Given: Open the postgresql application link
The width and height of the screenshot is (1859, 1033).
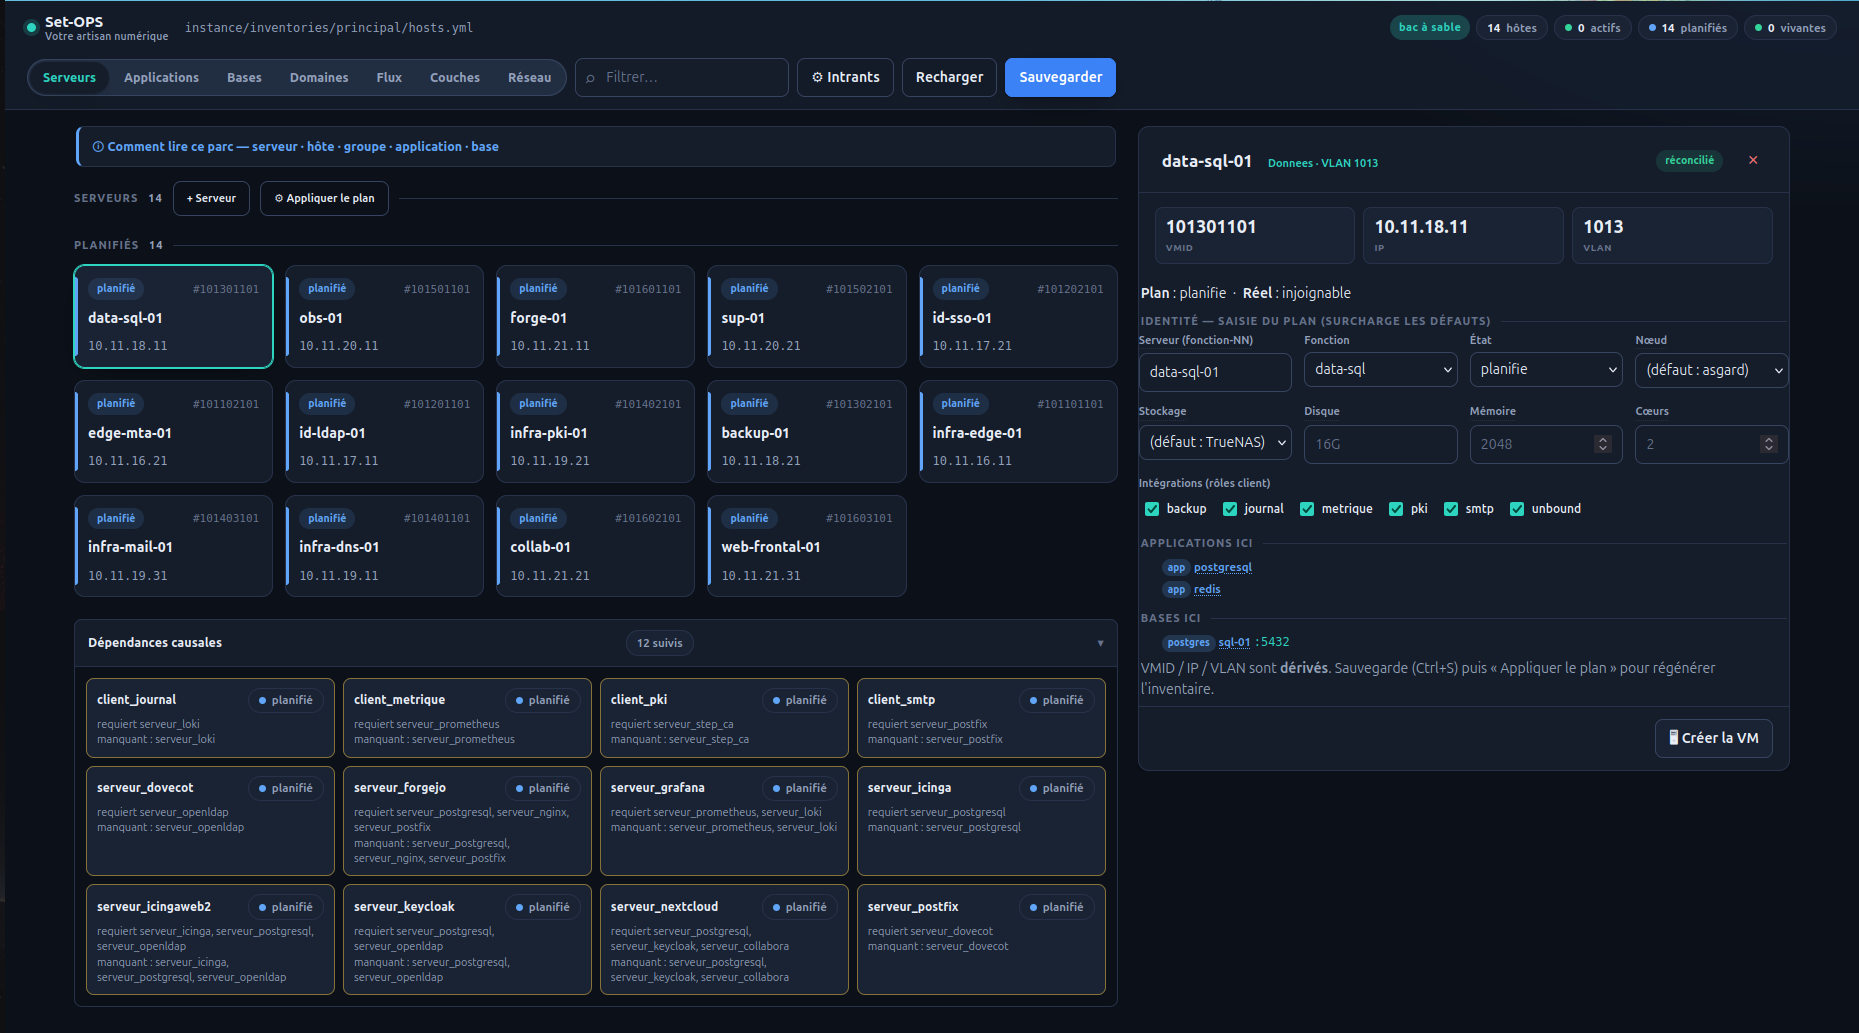Looking at the screenshot, I should tap(1222, 567).
